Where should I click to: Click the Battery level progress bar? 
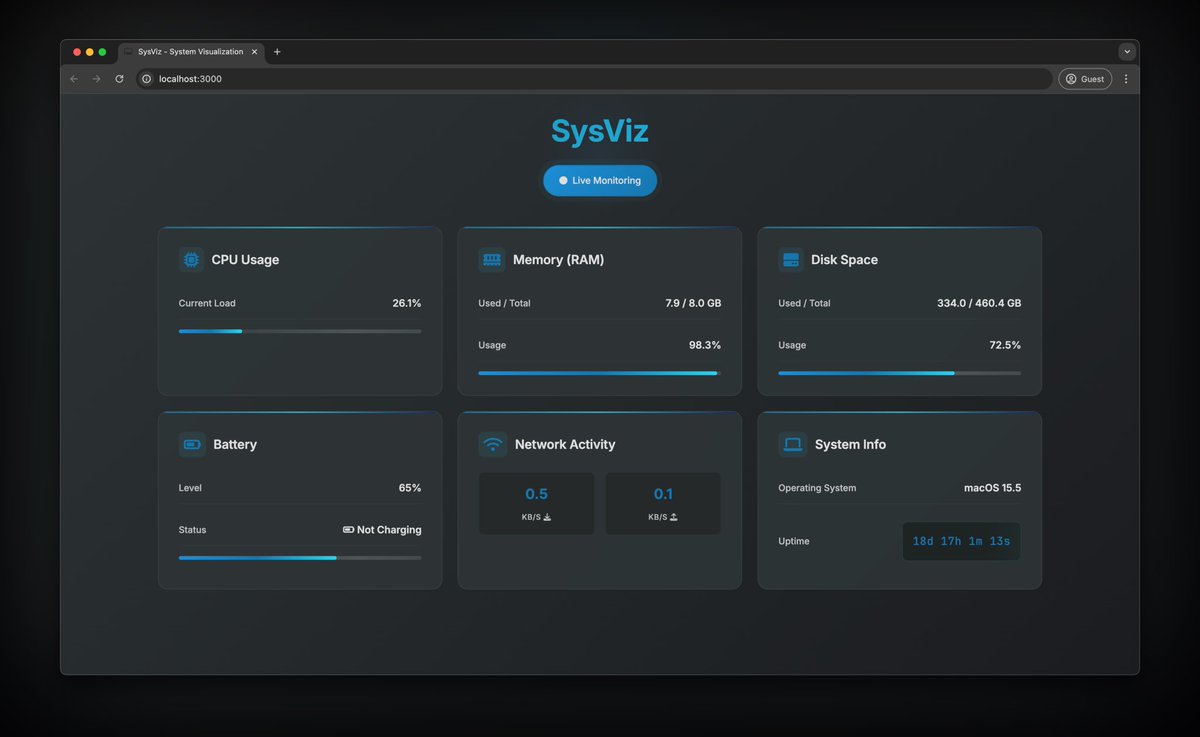(300, 558)
